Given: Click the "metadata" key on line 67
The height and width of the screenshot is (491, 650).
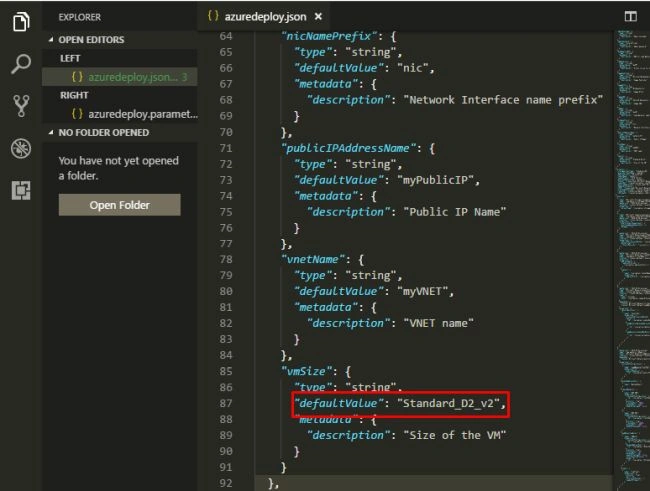Looking at the screenshot, I should click(x=325, y=84).
